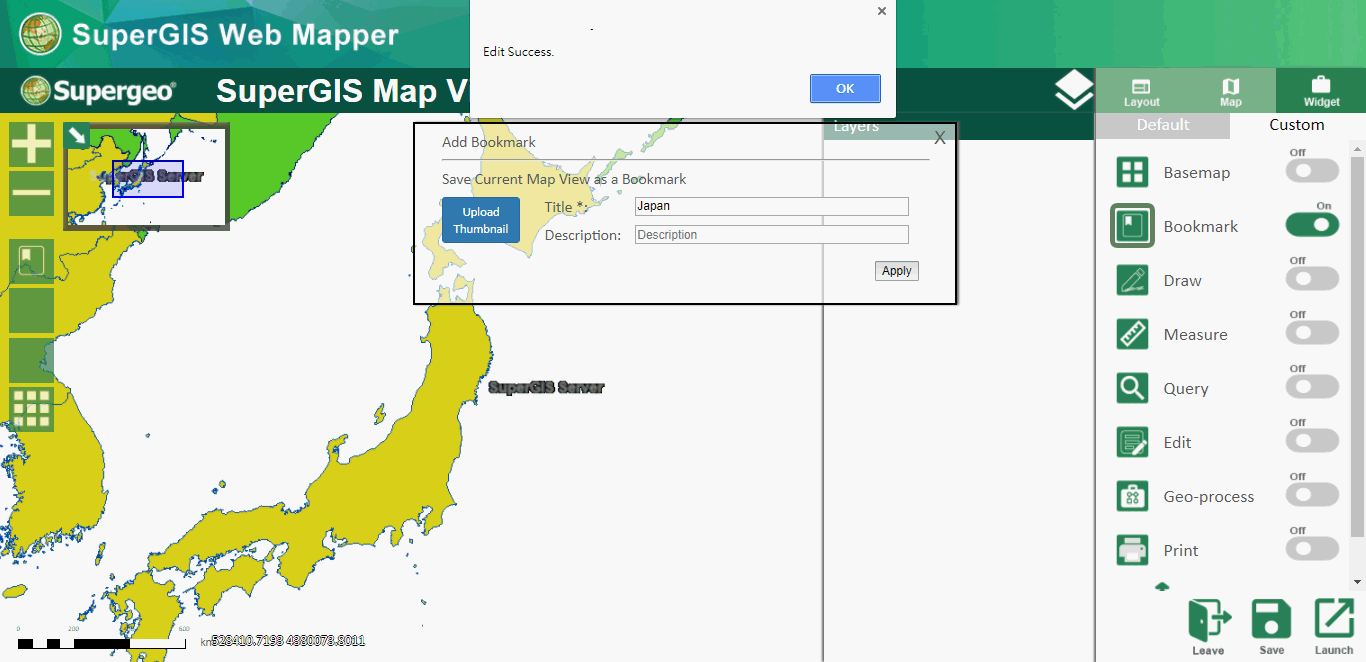
Task: Enable the Query toggle
Action: (x=1312, y=387)
